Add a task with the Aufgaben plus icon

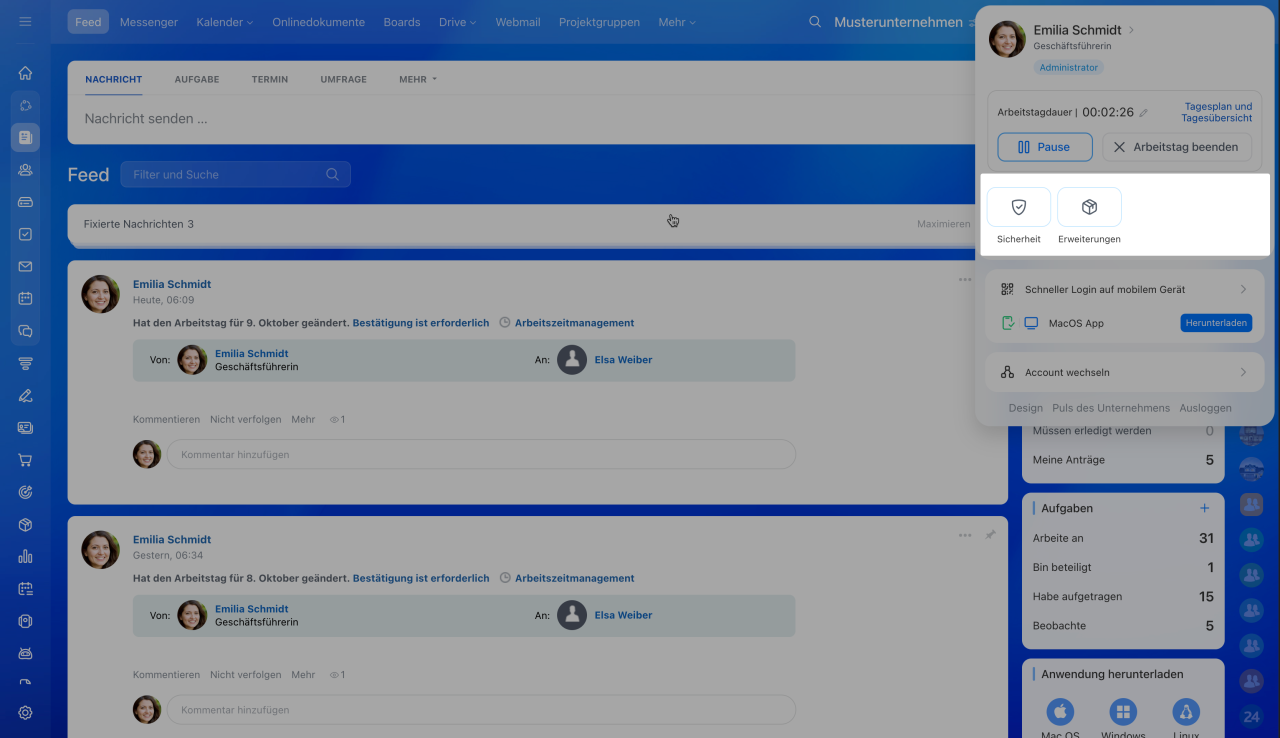coord(1204,508)
